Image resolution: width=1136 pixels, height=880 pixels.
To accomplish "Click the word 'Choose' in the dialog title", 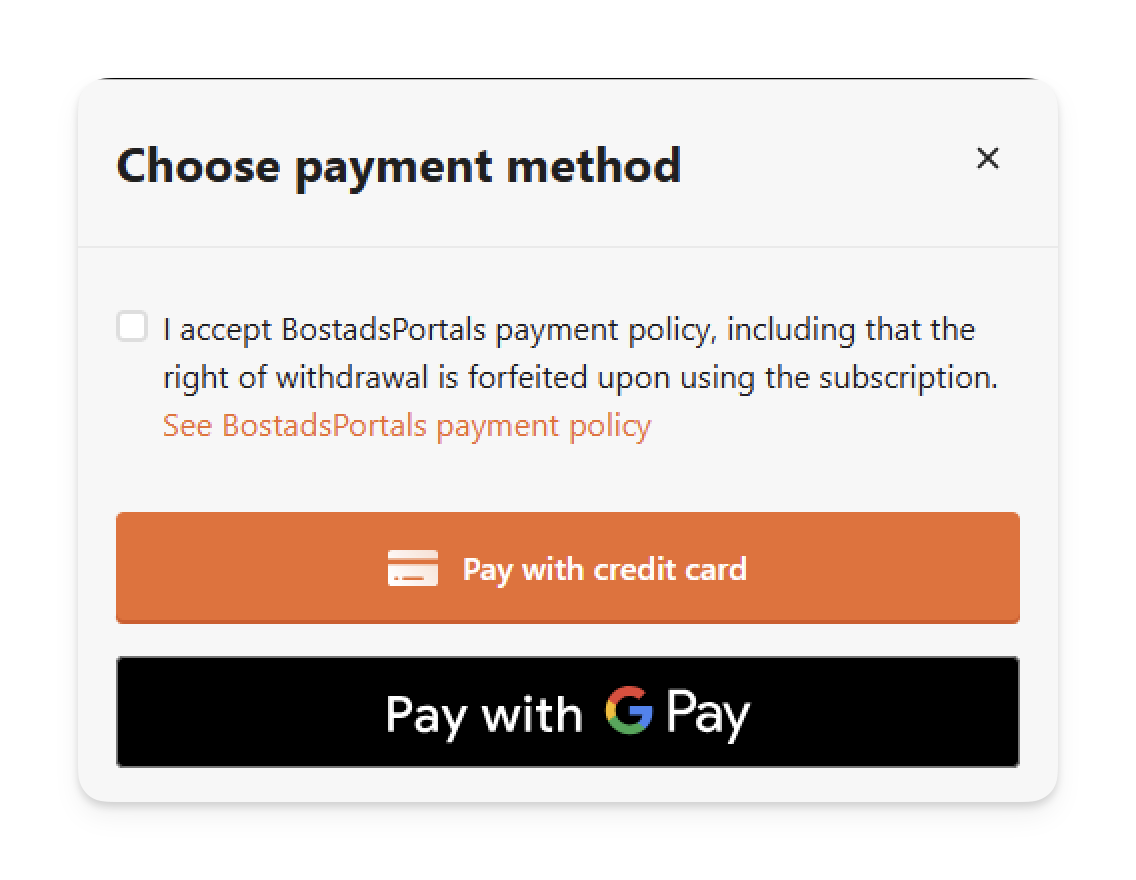I will [199, 166].
